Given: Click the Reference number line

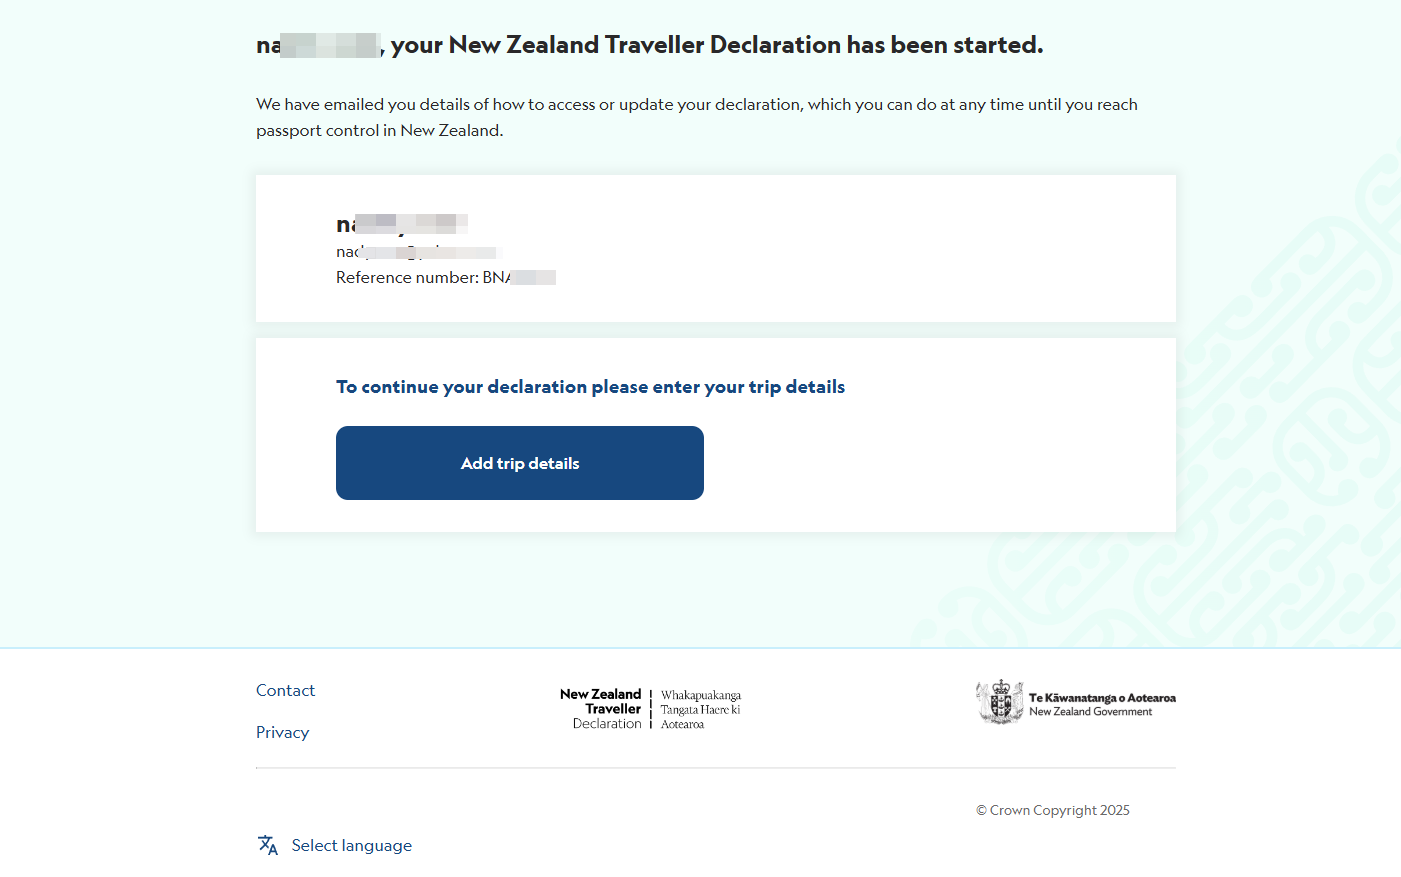Looking at the screenshot, I should coord(445,277).
